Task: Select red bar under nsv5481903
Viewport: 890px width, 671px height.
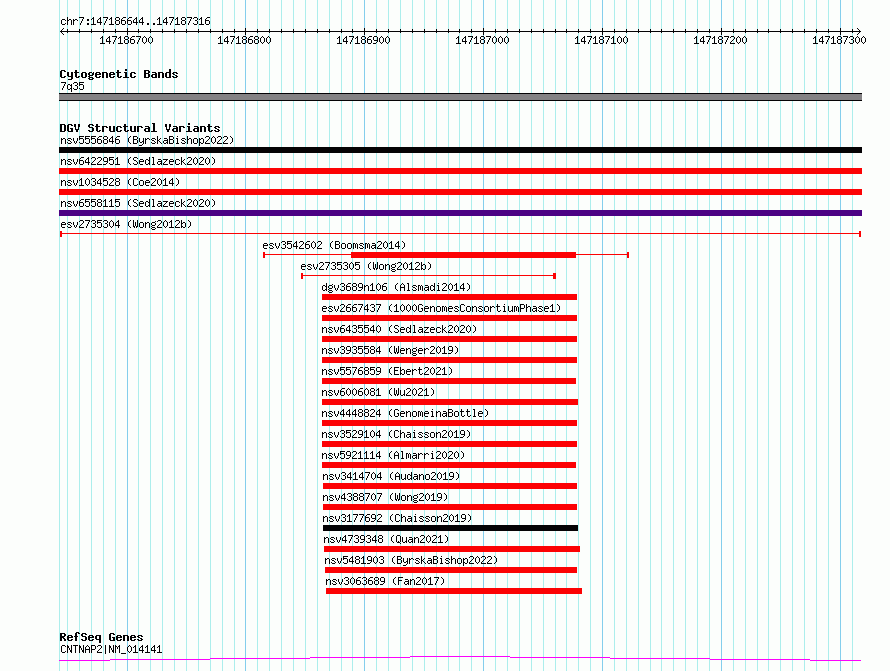Action: coord(451,571)
